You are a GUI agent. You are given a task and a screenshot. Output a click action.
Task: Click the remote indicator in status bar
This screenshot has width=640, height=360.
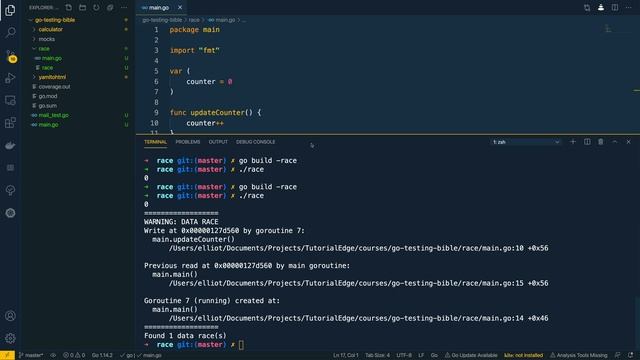click(7, 355)
